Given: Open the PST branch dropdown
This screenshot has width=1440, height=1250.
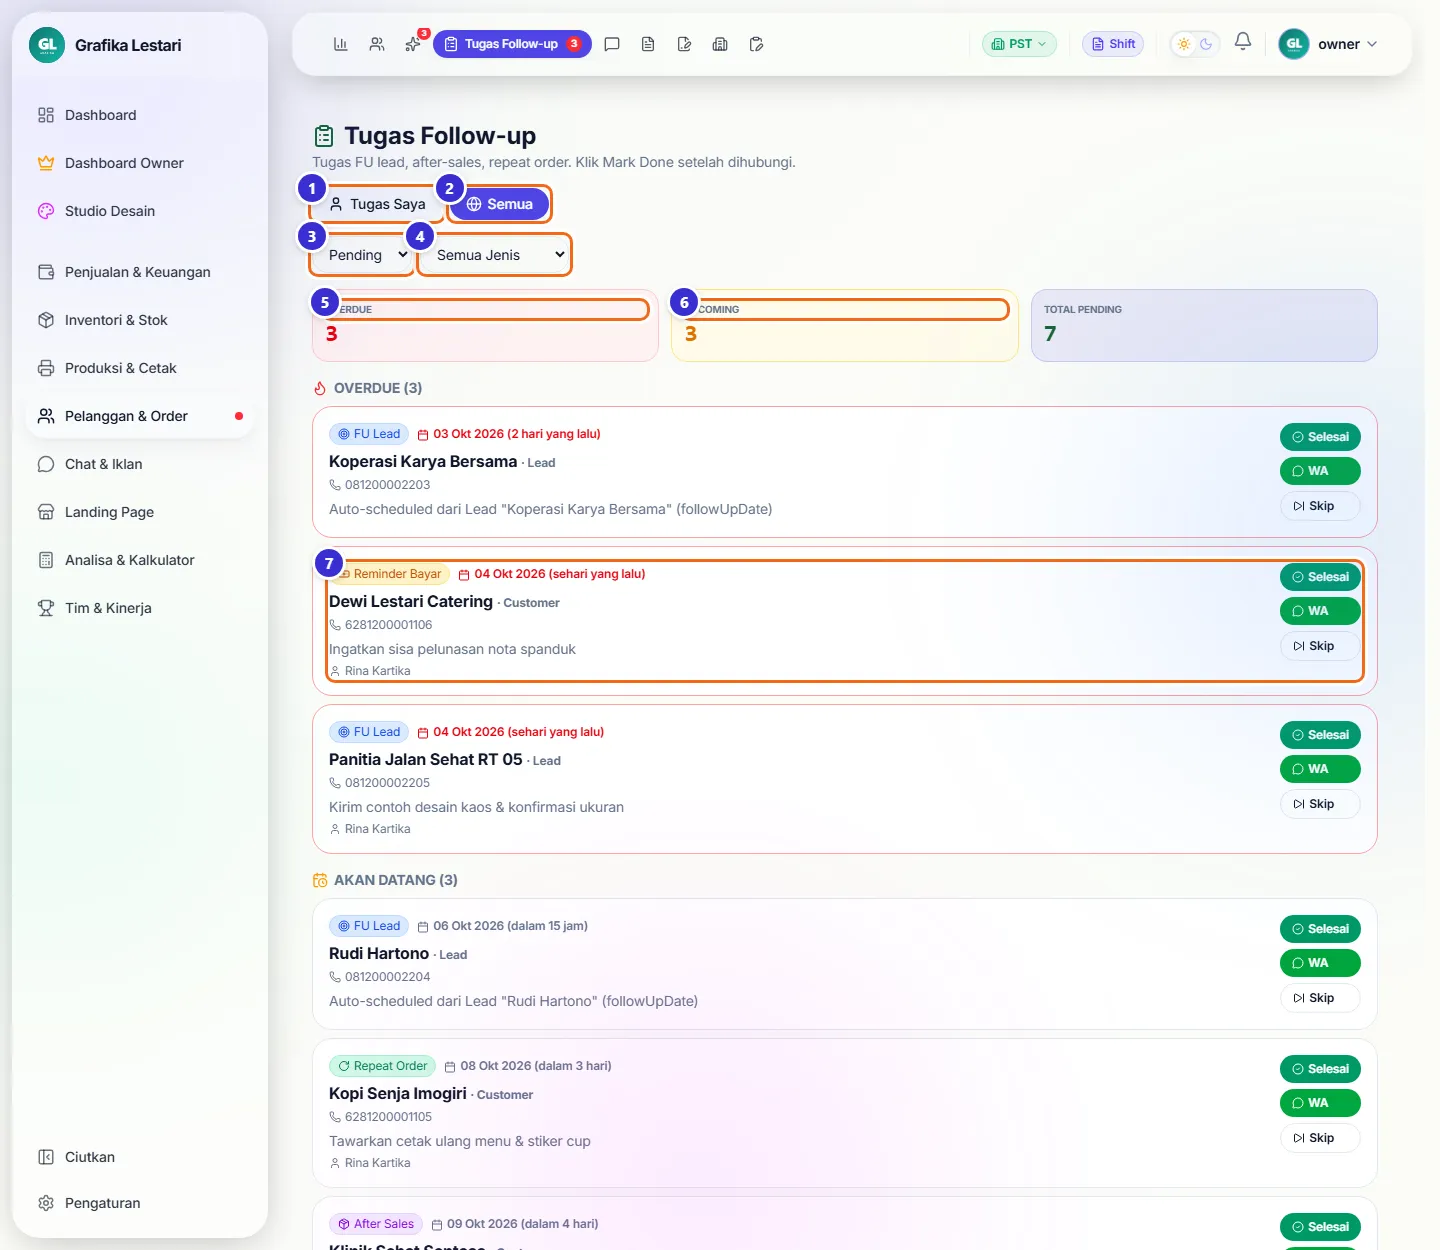Looking at the screenshot, I should (1019, 44).
